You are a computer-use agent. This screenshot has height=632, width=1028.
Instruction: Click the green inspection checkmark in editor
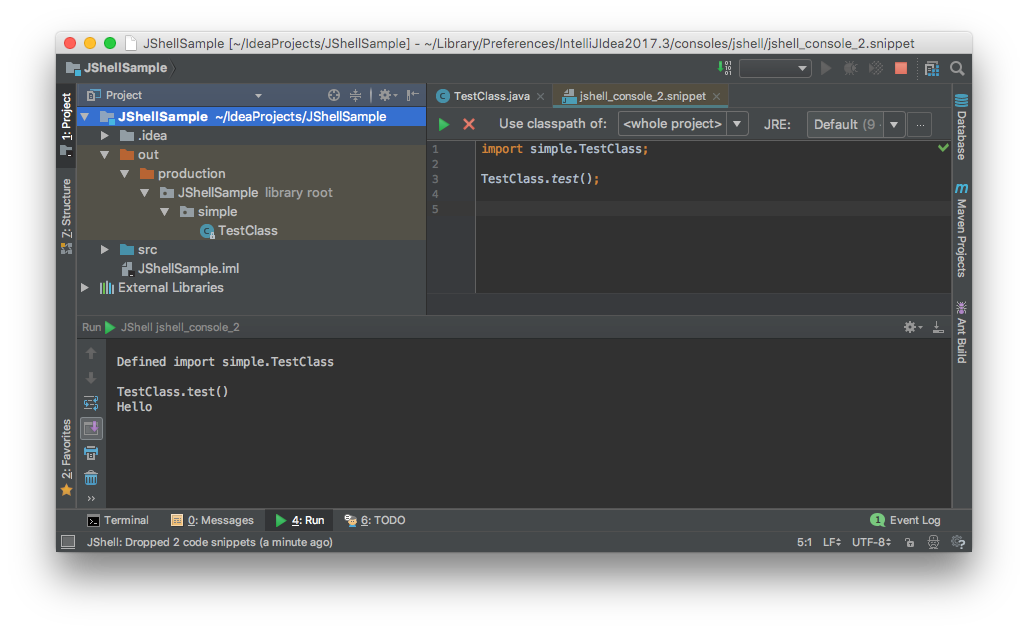point(943,148)
